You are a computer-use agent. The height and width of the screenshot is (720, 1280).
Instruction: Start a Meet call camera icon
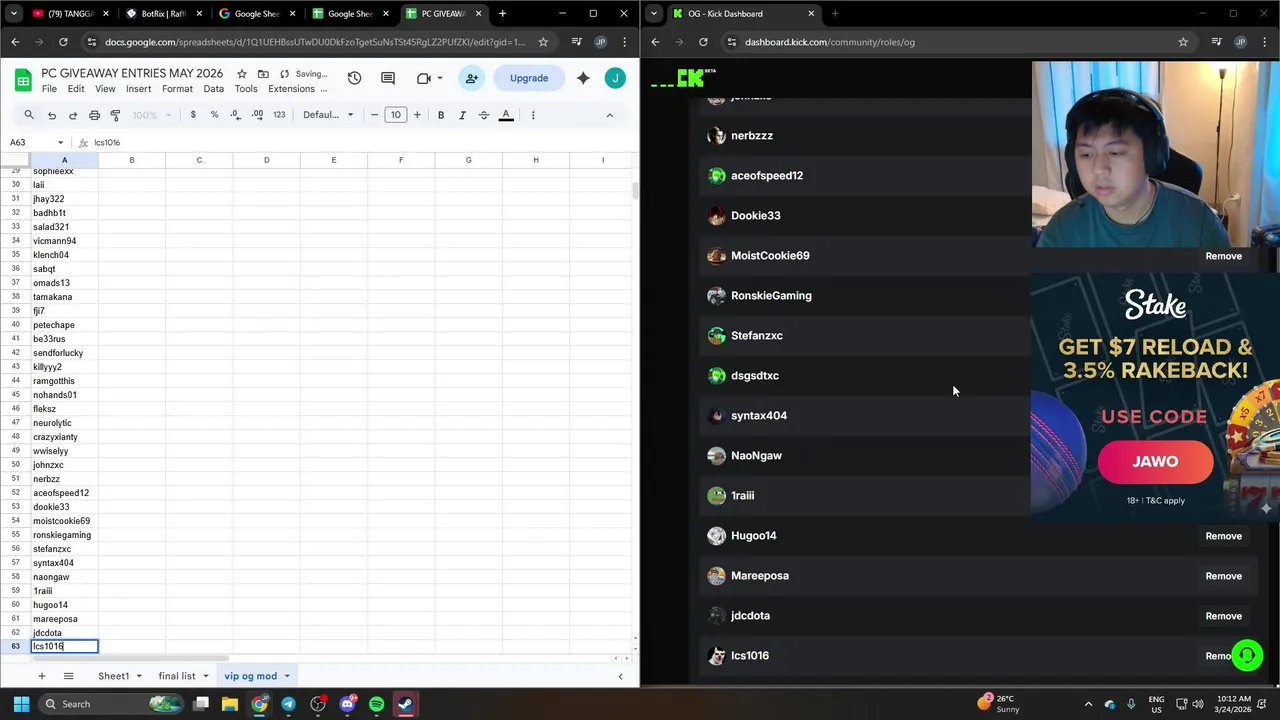pyautogui.click(x=424, y=78)
